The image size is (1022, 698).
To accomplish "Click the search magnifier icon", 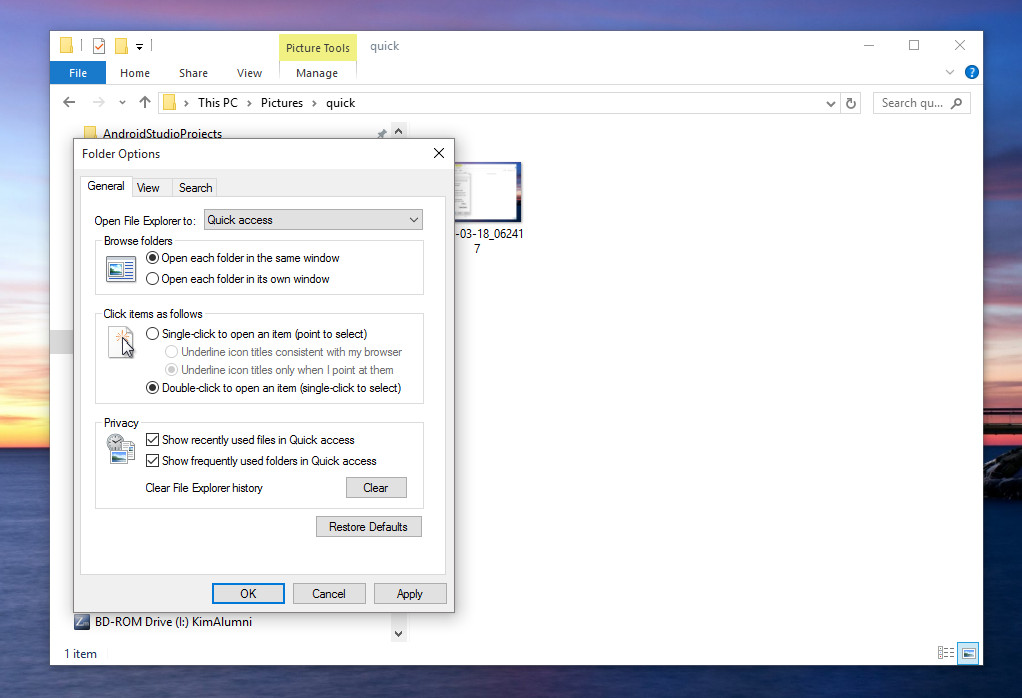I will point(956,103).
